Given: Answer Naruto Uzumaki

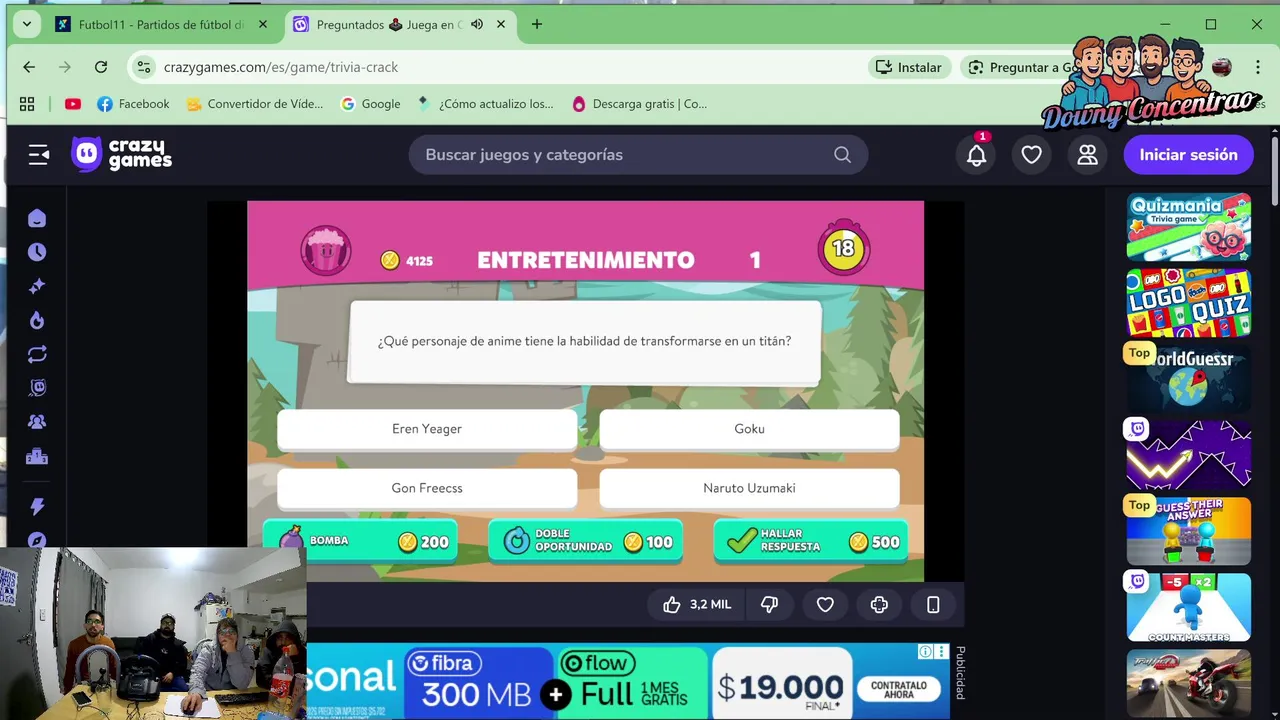Looking at the screenshot, I should coord(749,488).
